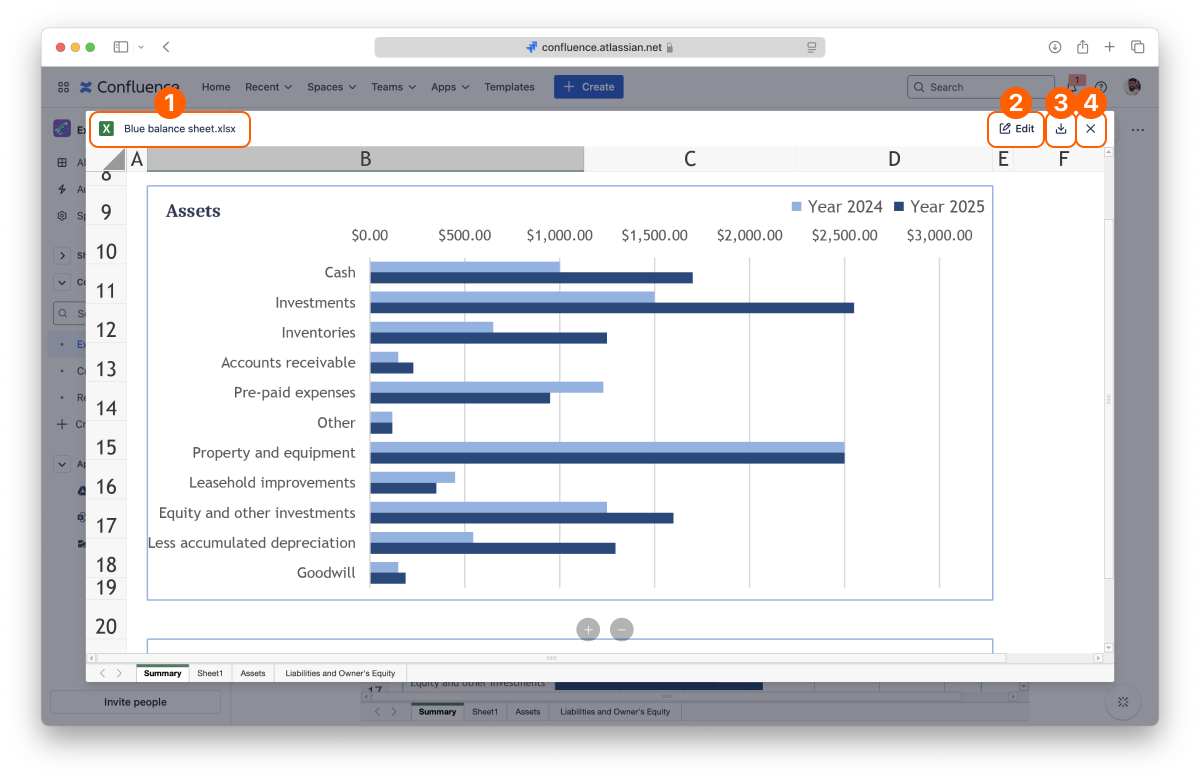Screen dimensions: 1200x780
Task: Open the Rovo chat floating icon
Action: 1123,703
